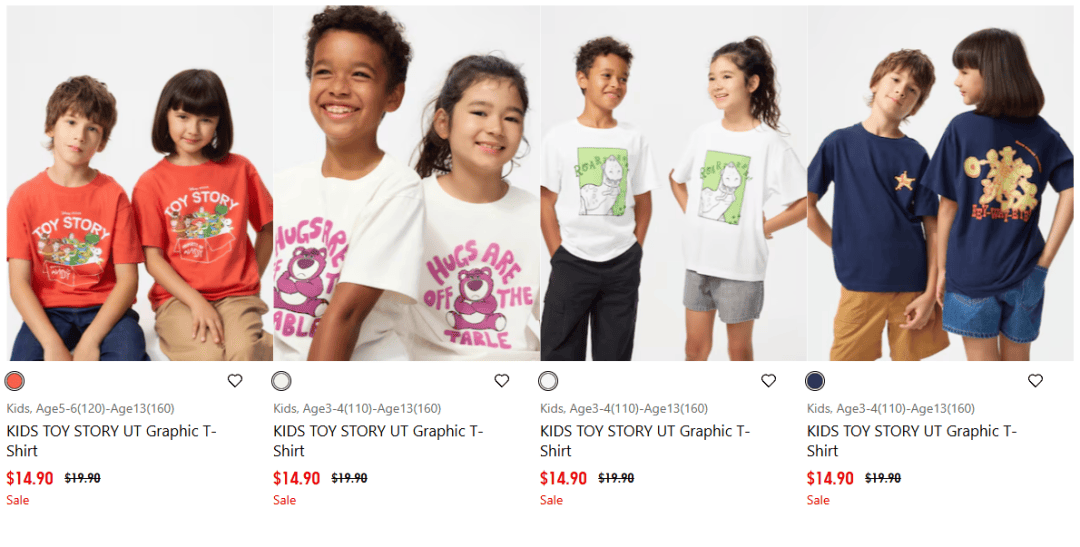Open red Toy Story shirt product image

(140, 183)
